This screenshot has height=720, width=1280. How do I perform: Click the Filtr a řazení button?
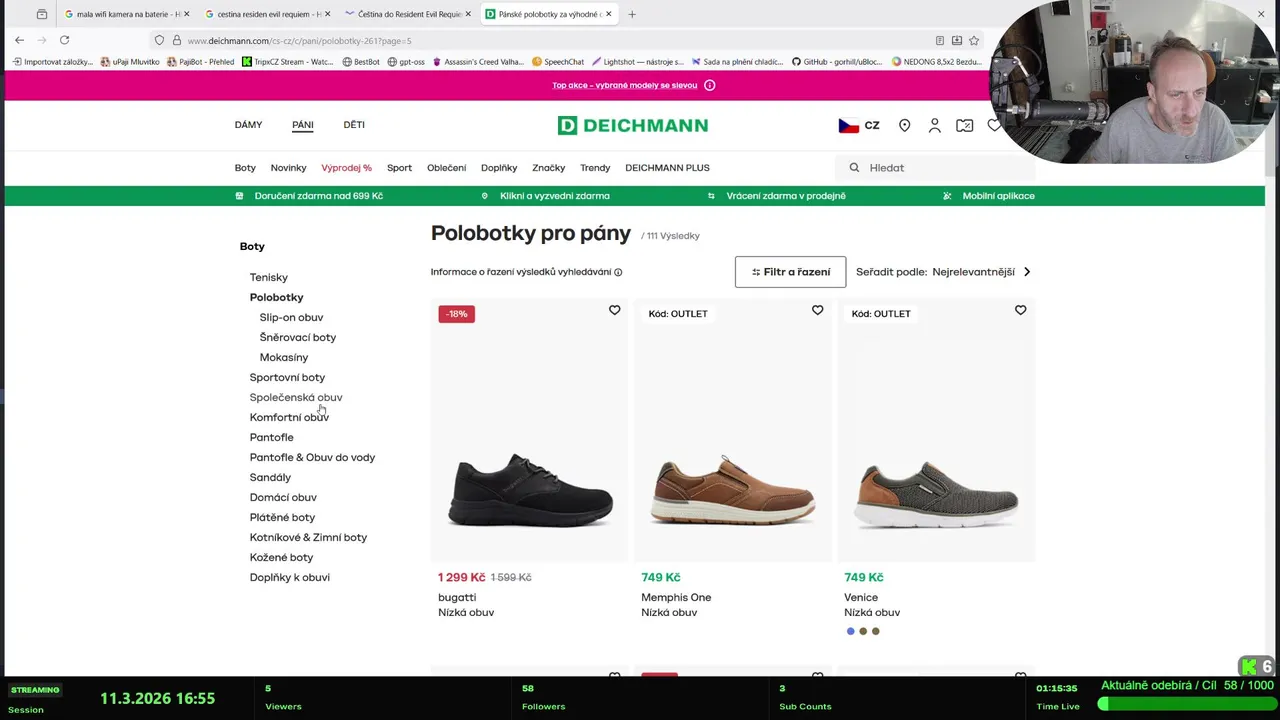pyautogui.click(x=790, y=272)
